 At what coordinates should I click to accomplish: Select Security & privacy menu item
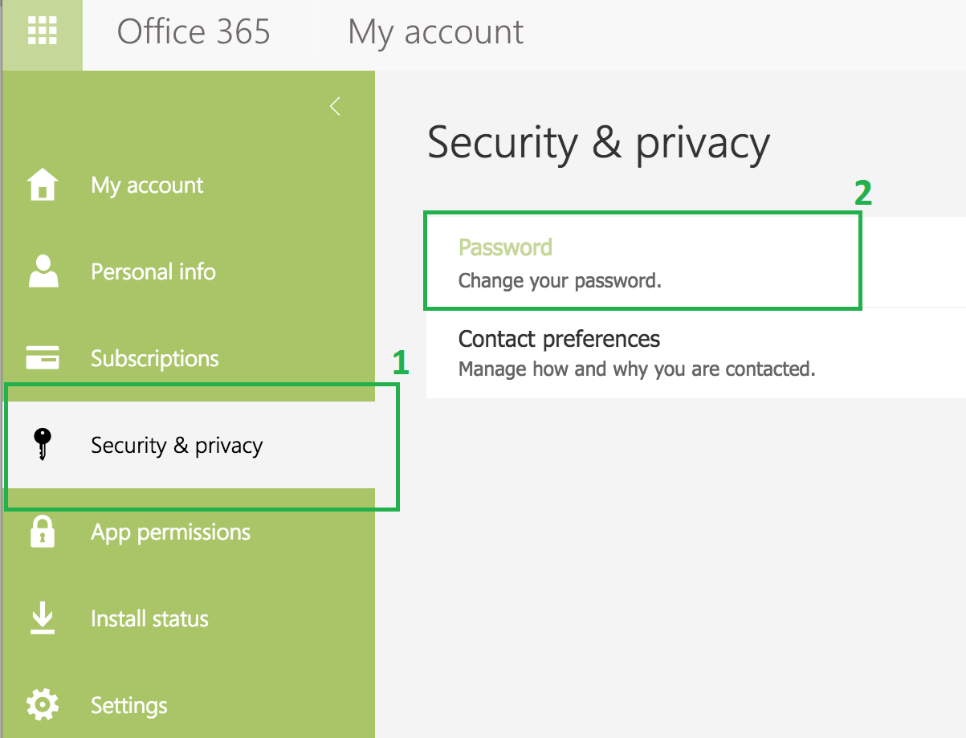tap(176, 445)
